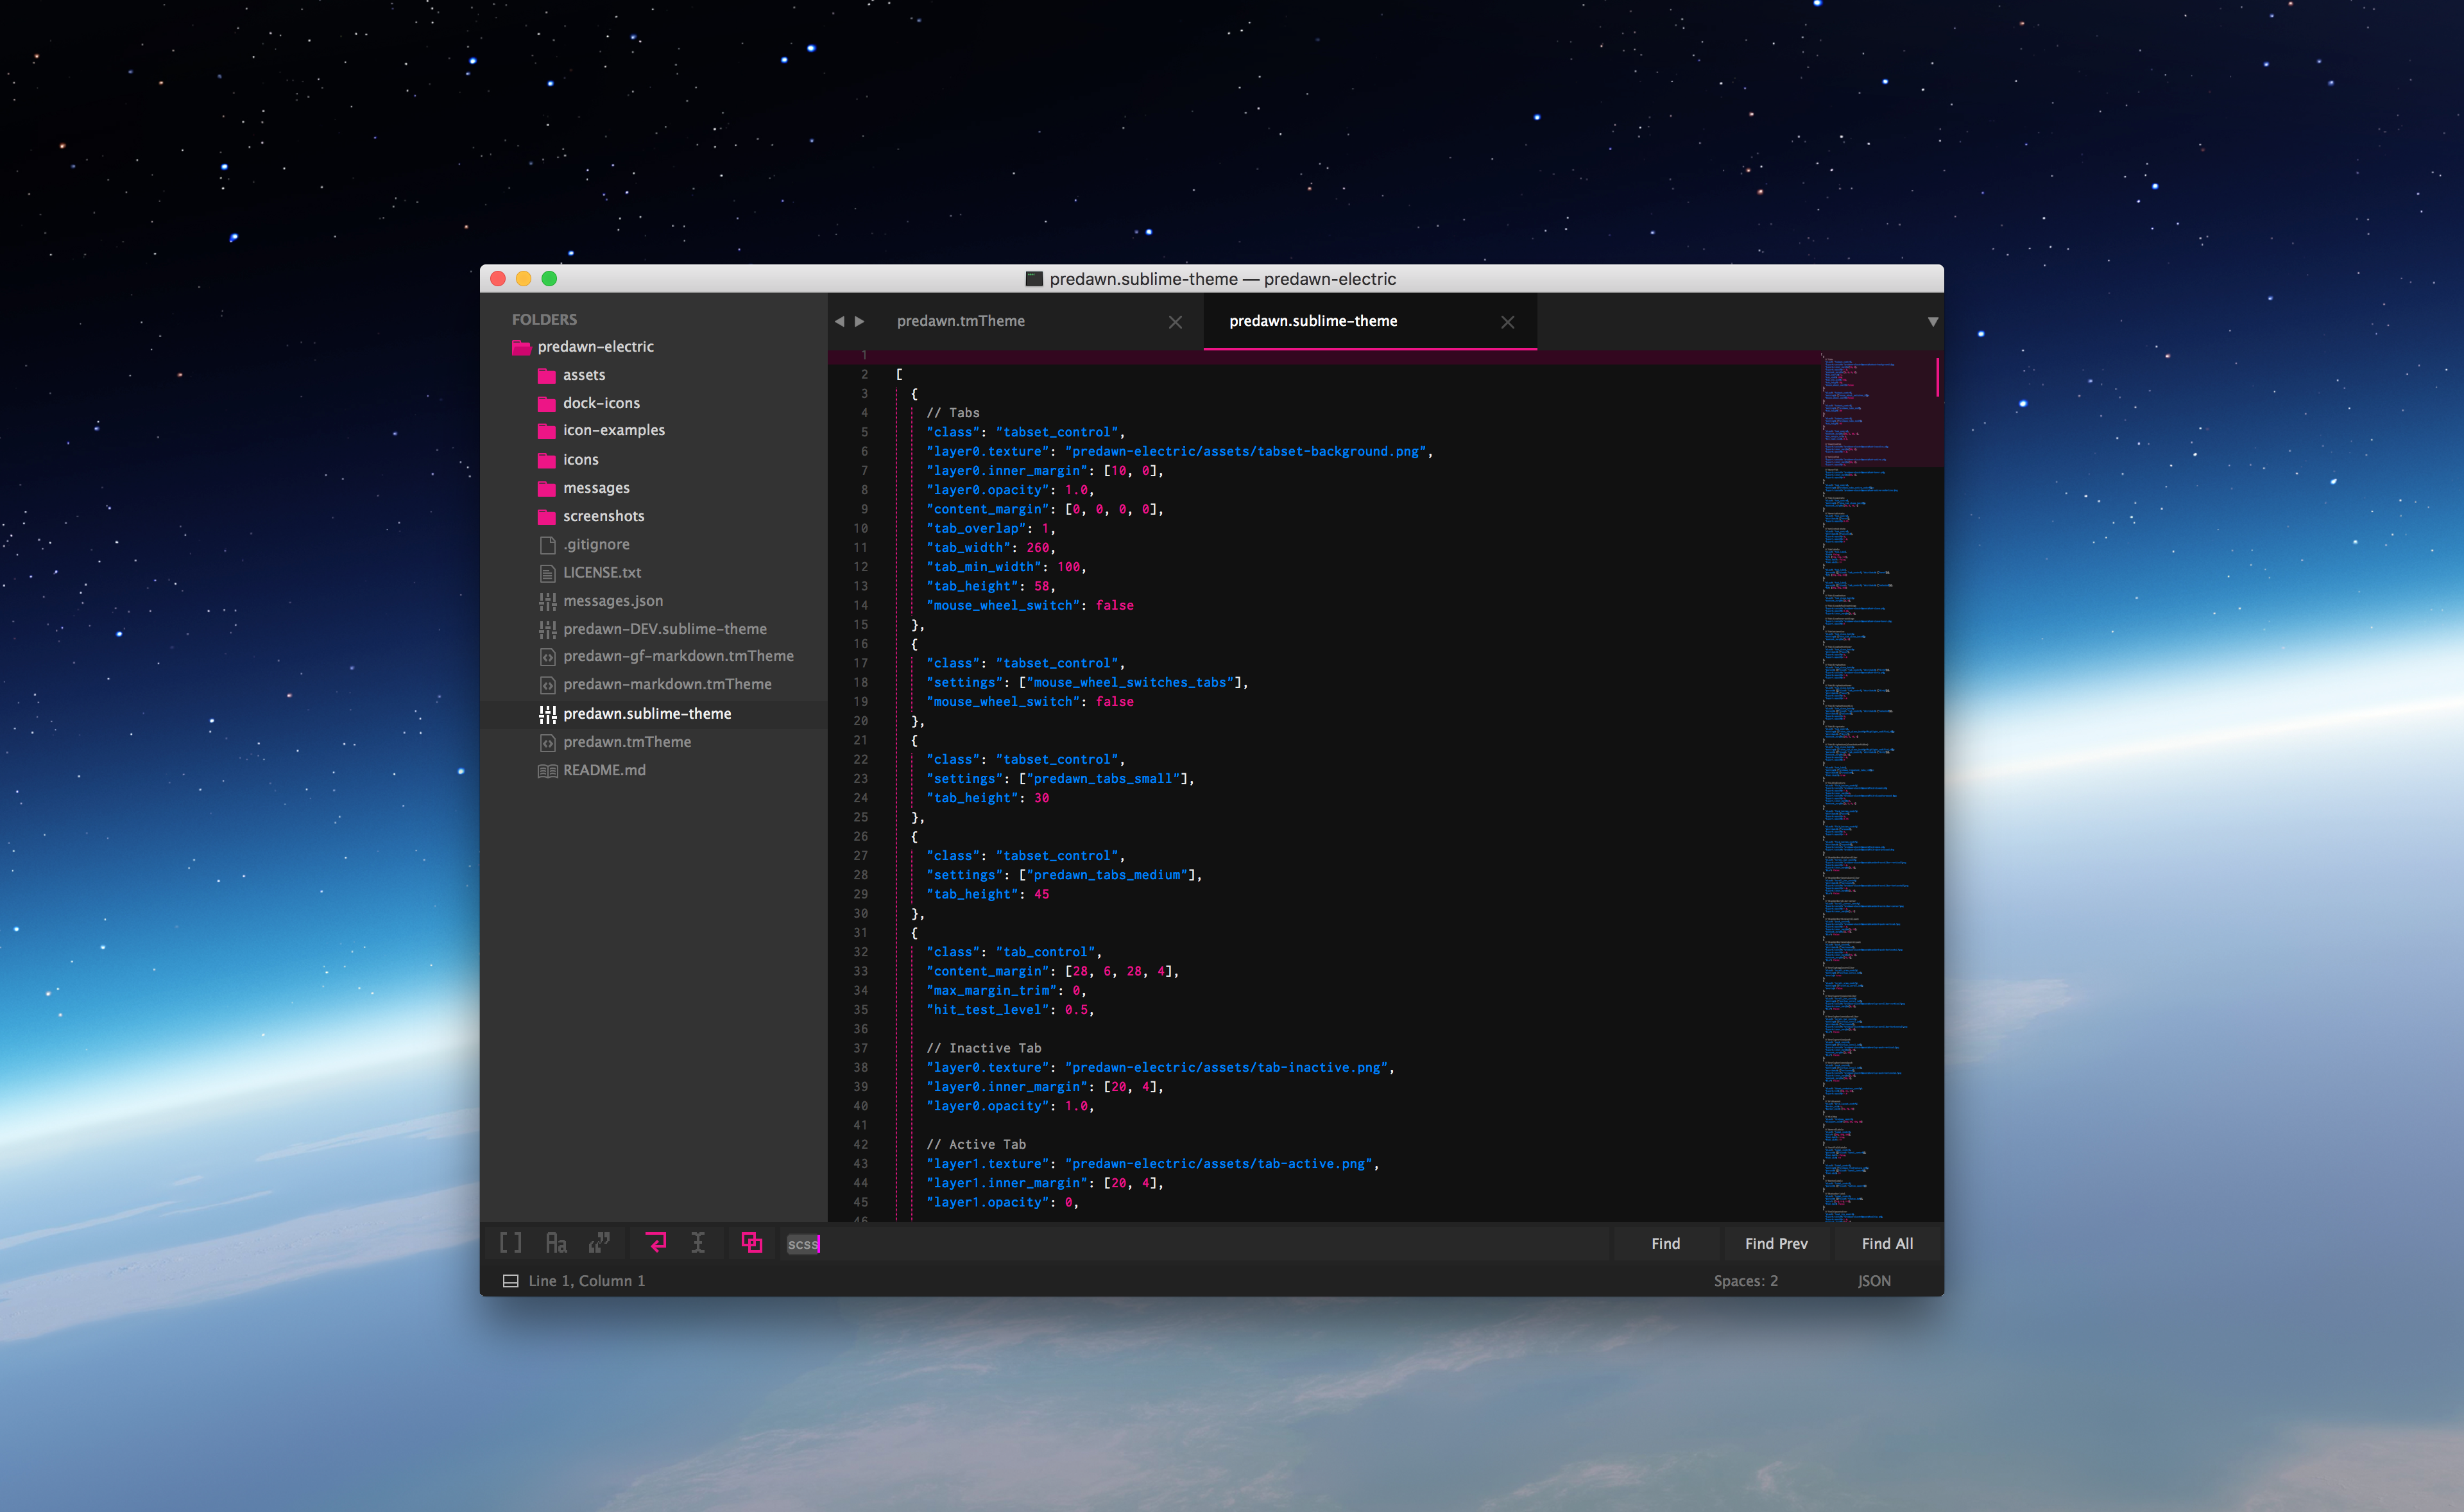Viewport: 2464px width, 1512px height.
Task: Open the tab list dropdown arrow
Action: click(x=1932, y=321)
